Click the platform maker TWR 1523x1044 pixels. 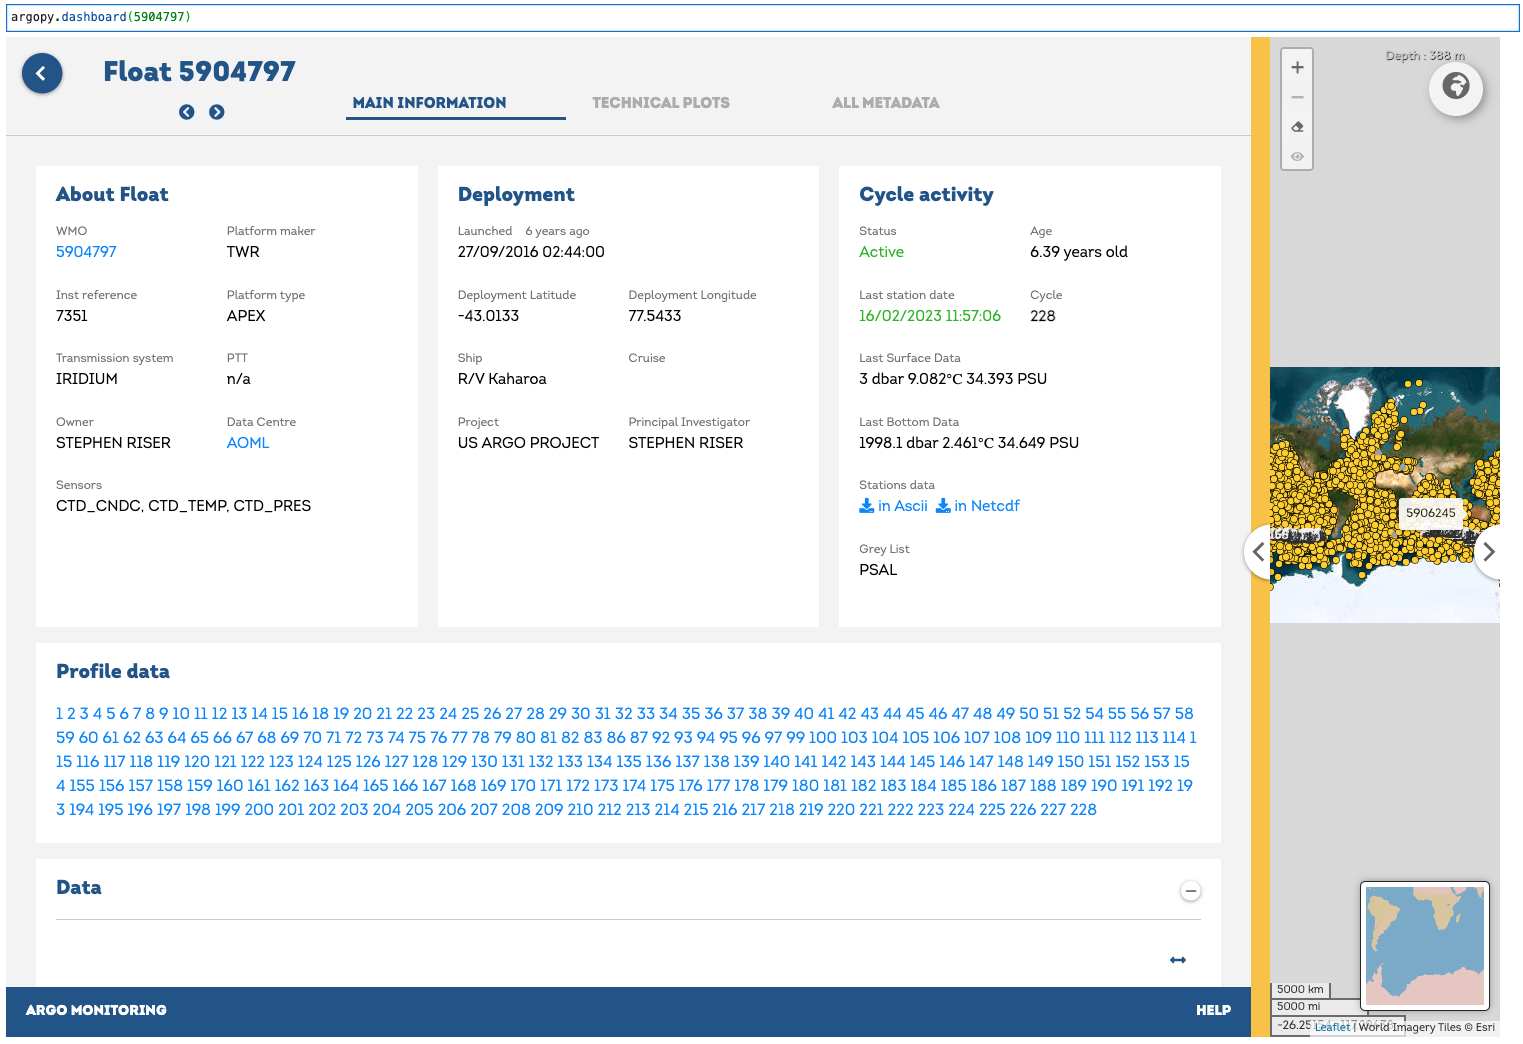243,252
